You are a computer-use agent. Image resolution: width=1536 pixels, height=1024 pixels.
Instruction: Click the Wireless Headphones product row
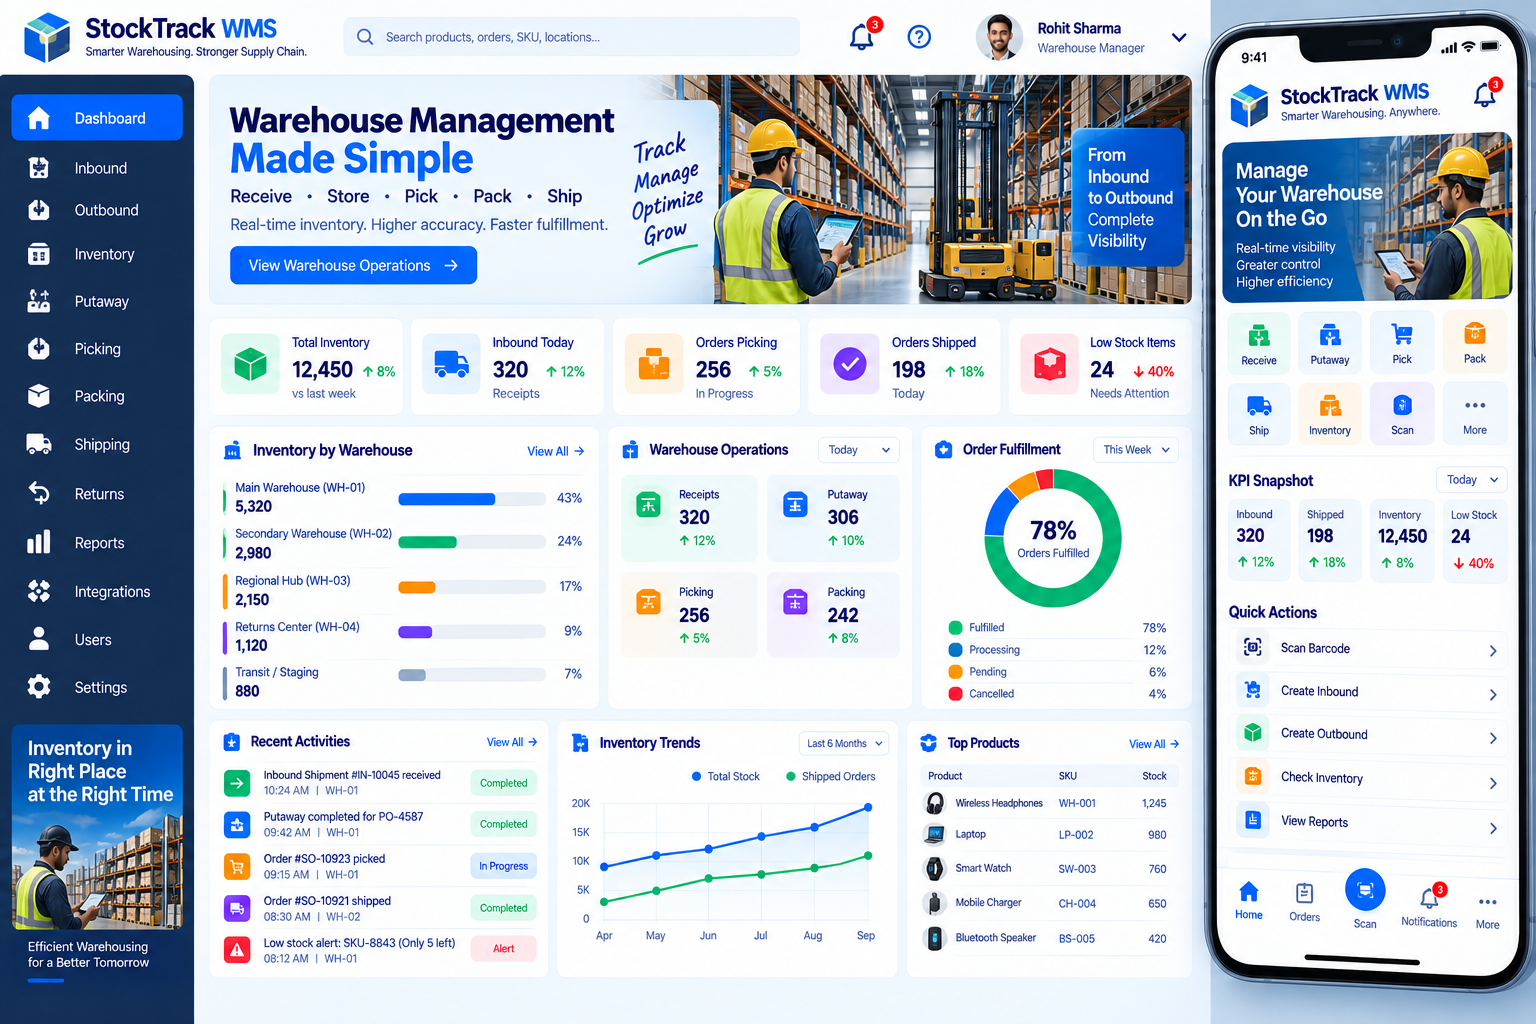point(1049,803)
